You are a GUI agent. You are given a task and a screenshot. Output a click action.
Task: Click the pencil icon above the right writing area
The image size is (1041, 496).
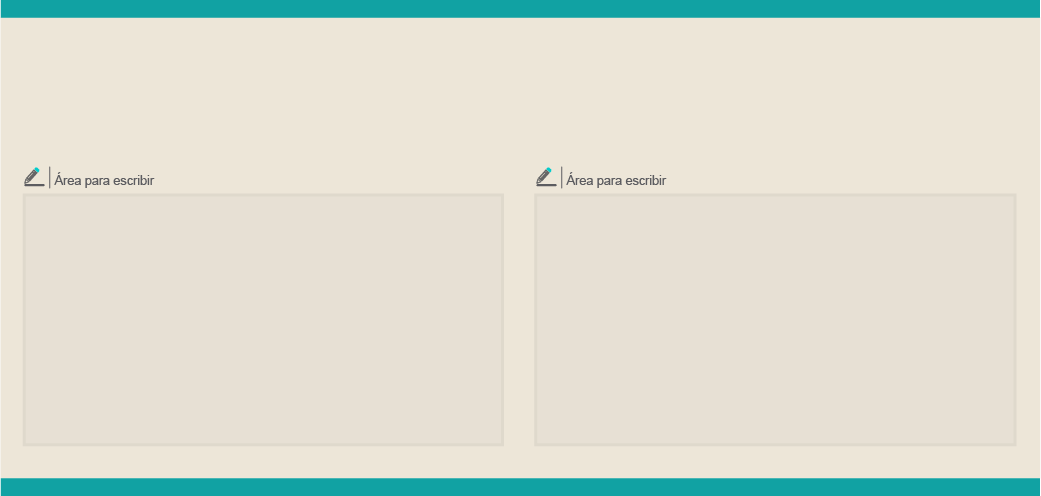pyautogui.click(x=546, y=177)
